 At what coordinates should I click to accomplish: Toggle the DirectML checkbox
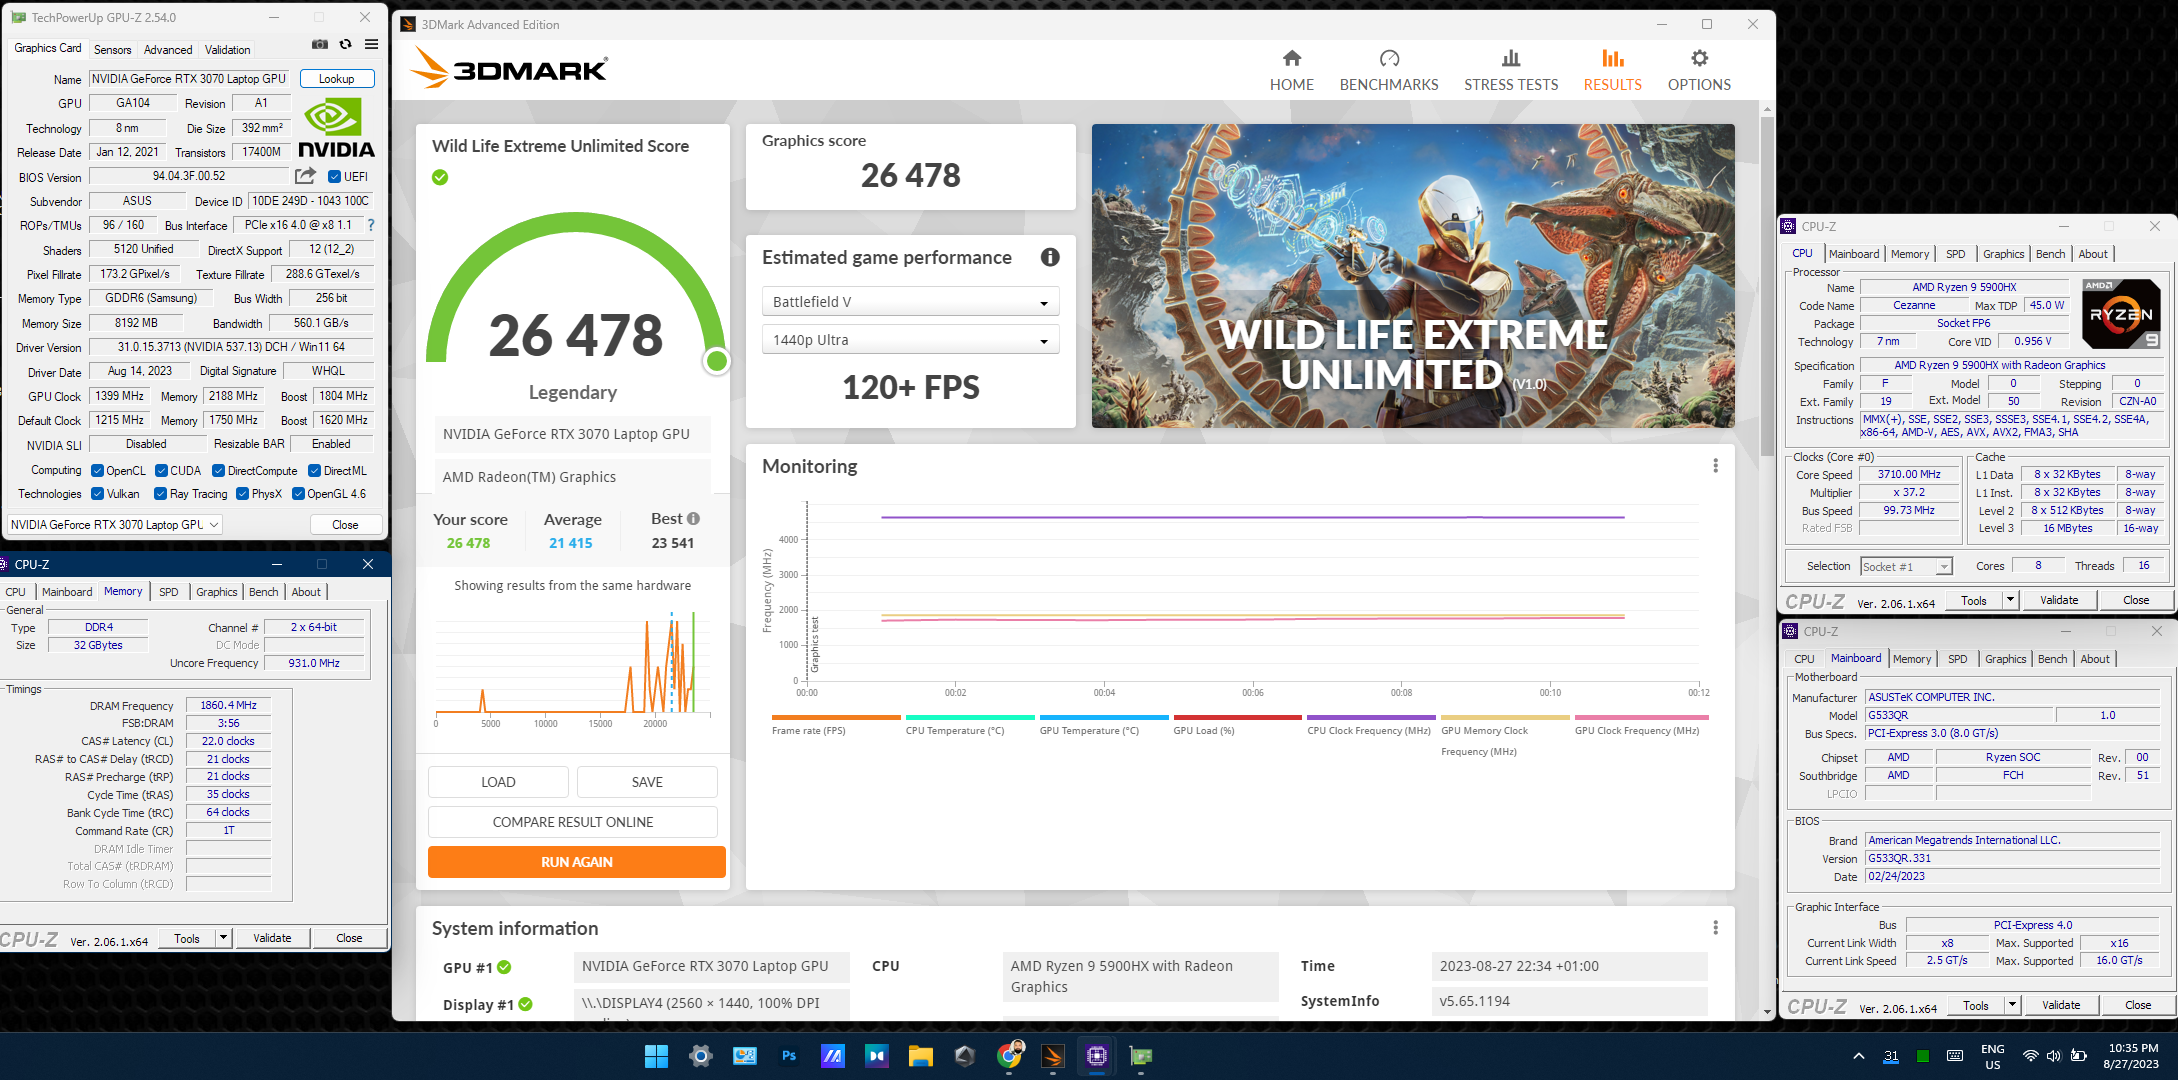click(314, 471)
